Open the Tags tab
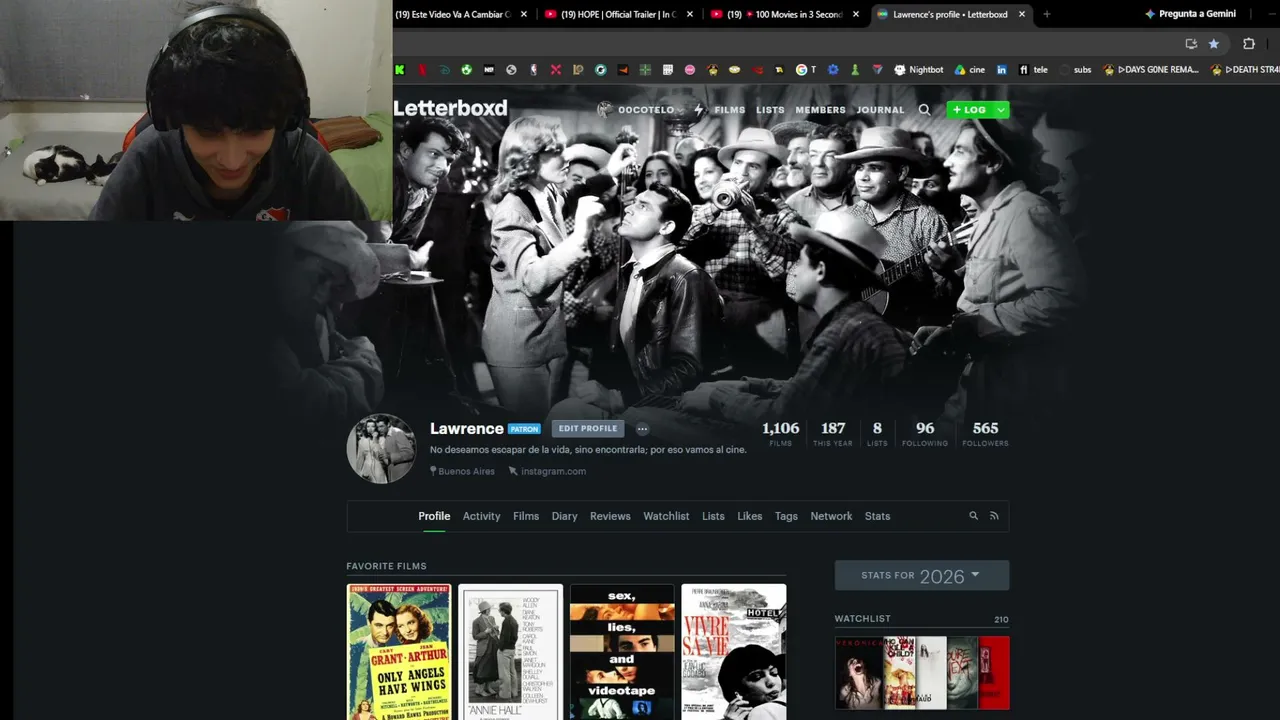This screenshot has width=1280, height=720. (786, 516)
